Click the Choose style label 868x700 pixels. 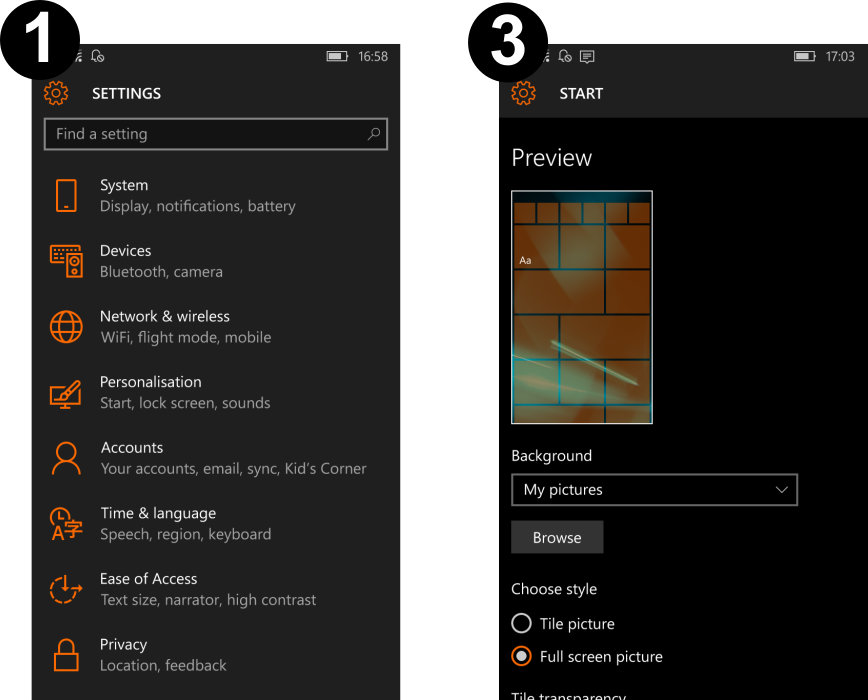click(x=554, y=589)
